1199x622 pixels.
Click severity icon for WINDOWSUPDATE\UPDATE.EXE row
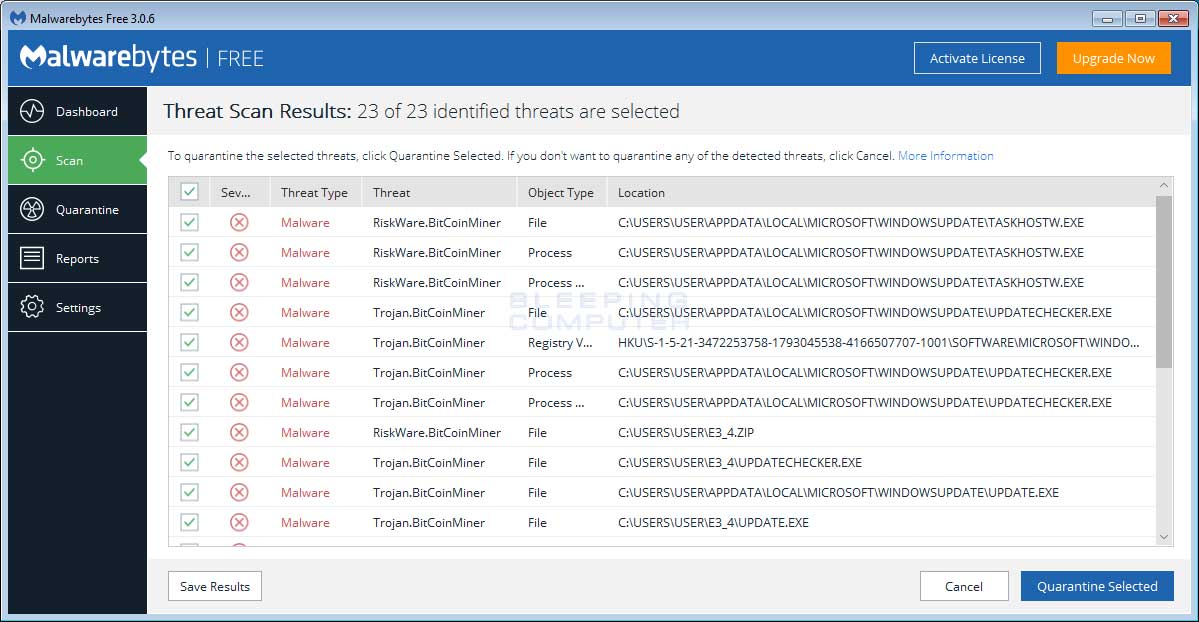(239, 492)
